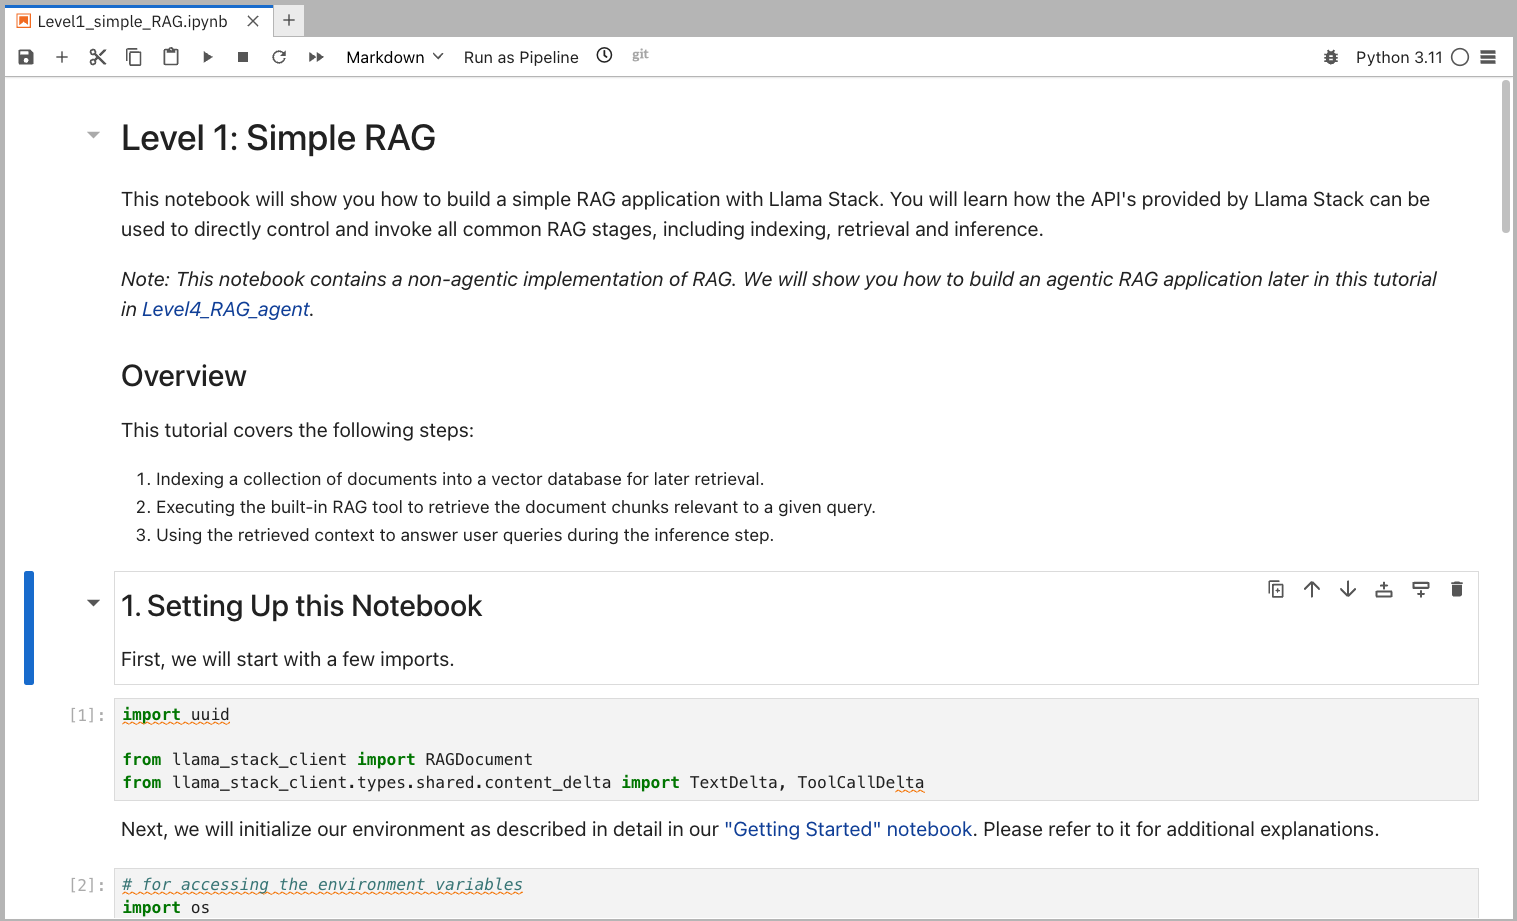Switch kernel via Python 3.11 label
Viewport: 1517px width, 921px height.
(1399, 57)
